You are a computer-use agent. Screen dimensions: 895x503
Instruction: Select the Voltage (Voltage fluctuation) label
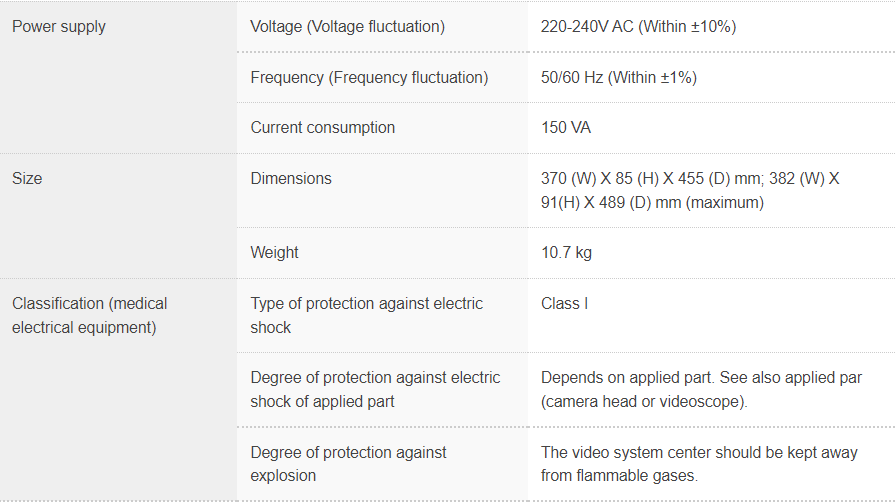[348, 27]
